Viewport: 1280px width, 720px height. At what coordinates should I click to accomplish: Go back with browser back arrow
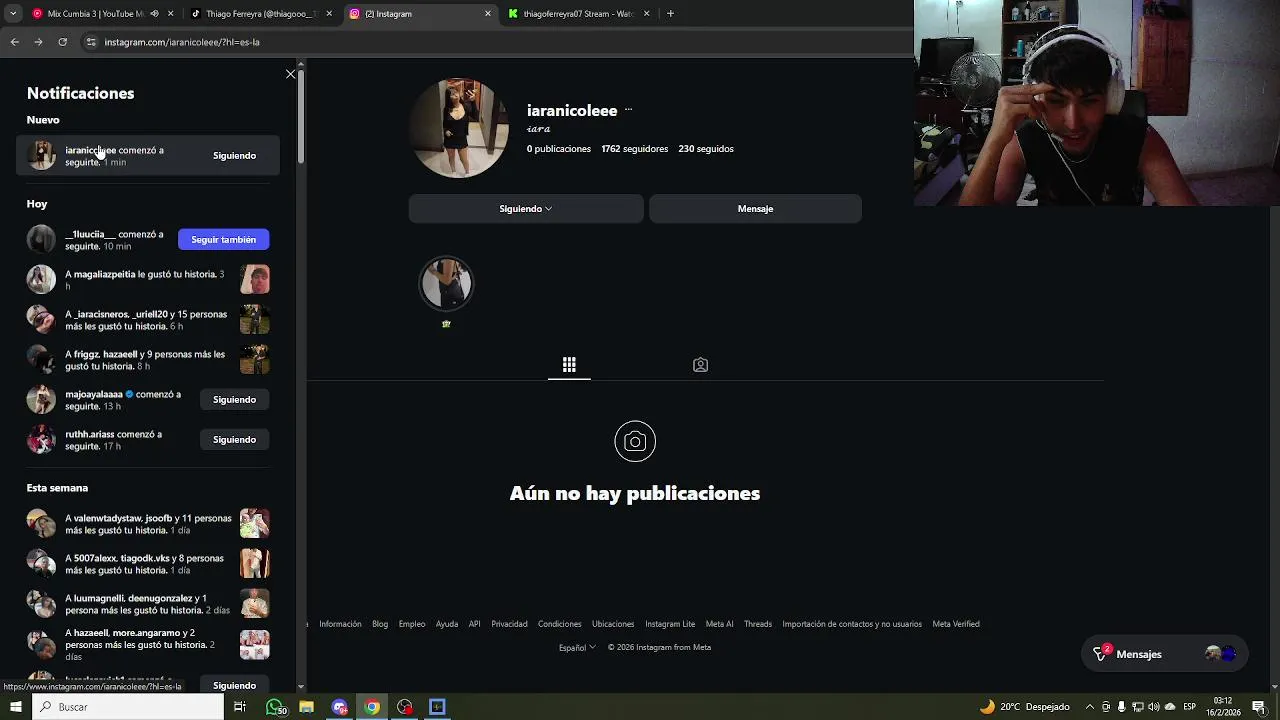tap(15, 42)
